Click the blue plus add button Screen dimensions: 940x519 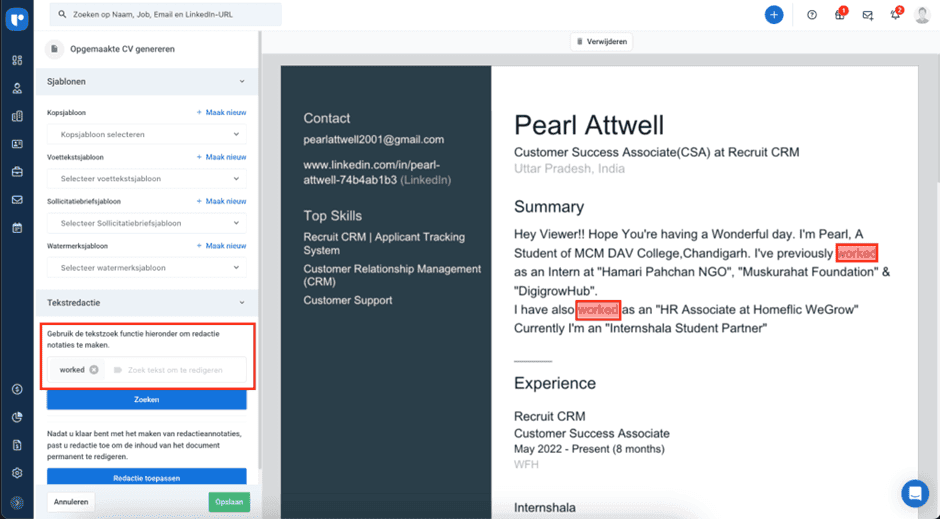pyautogui.click(x=774, y=15)
